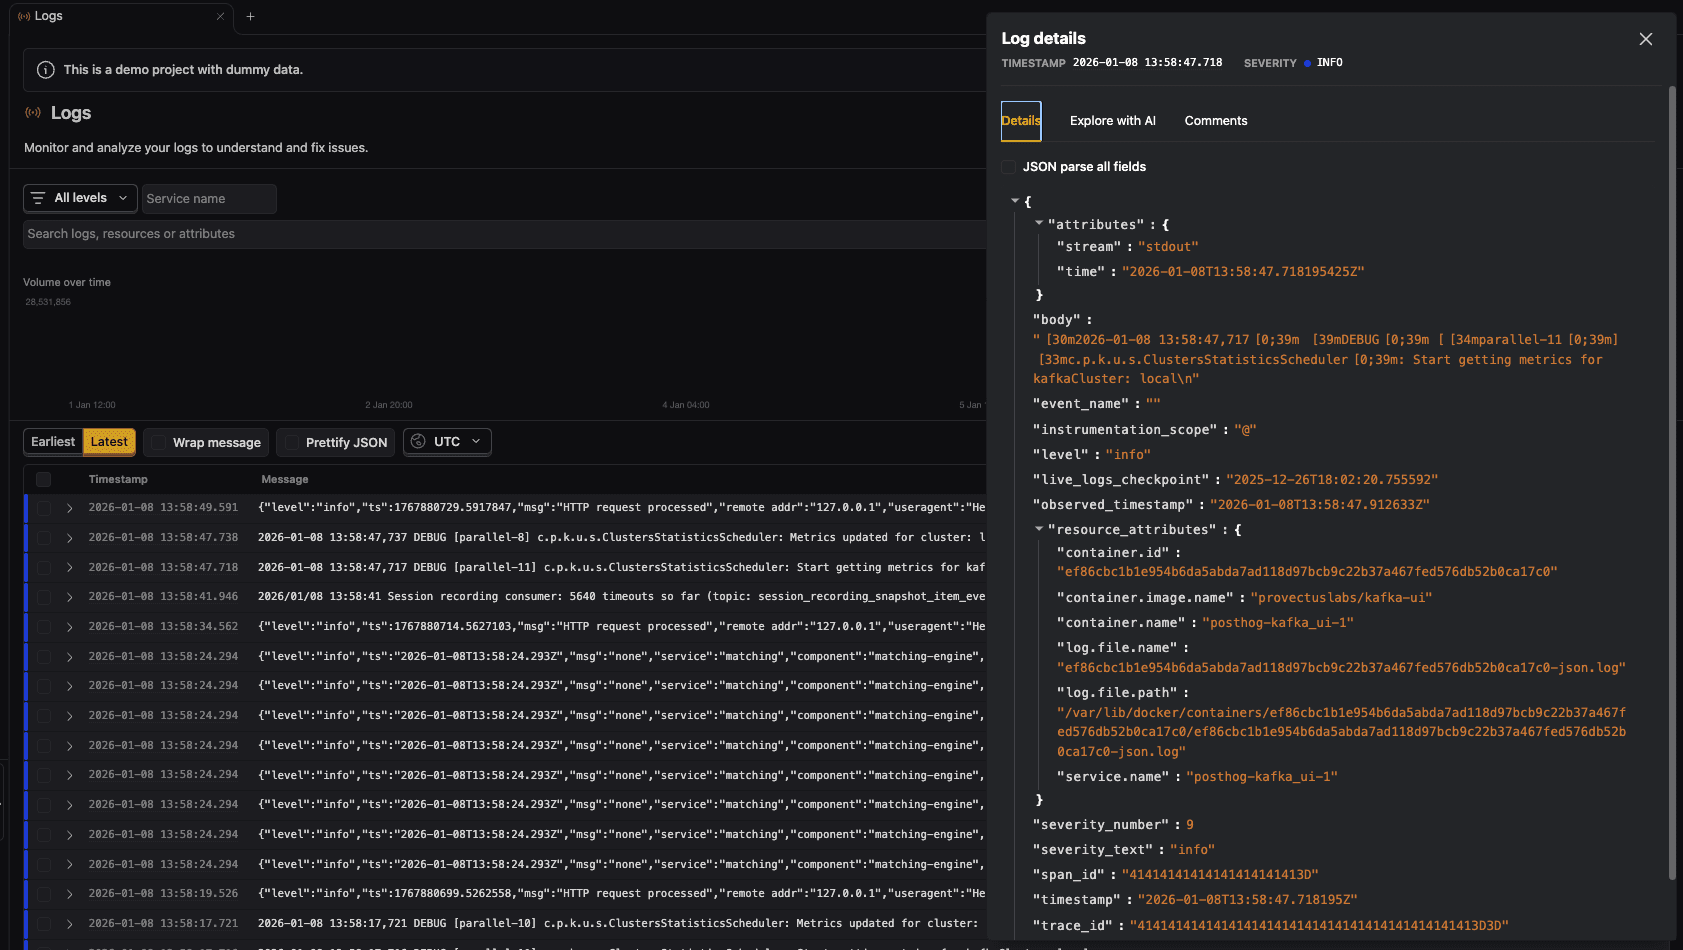Click the log.file.path value

[x=1341, y=732]
